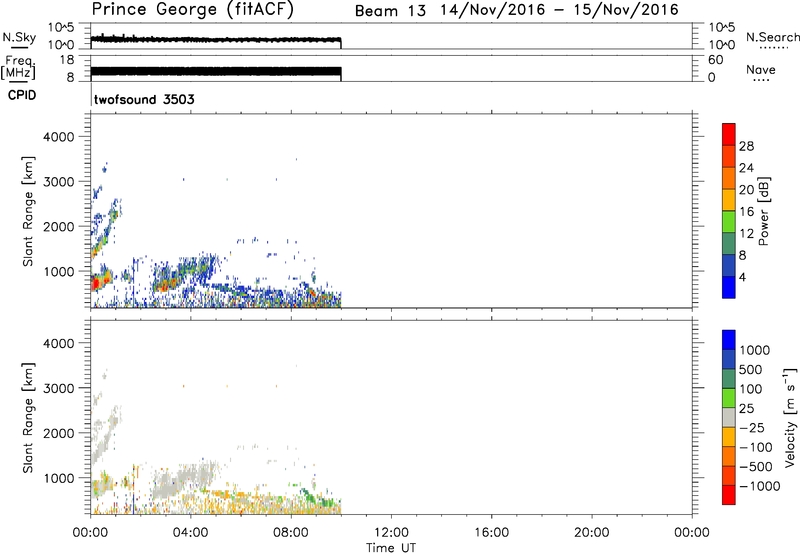The height and width of the screenshot is (554, 800).
Task: Click the "N.Sky" legend label
Action: [19, 37]
